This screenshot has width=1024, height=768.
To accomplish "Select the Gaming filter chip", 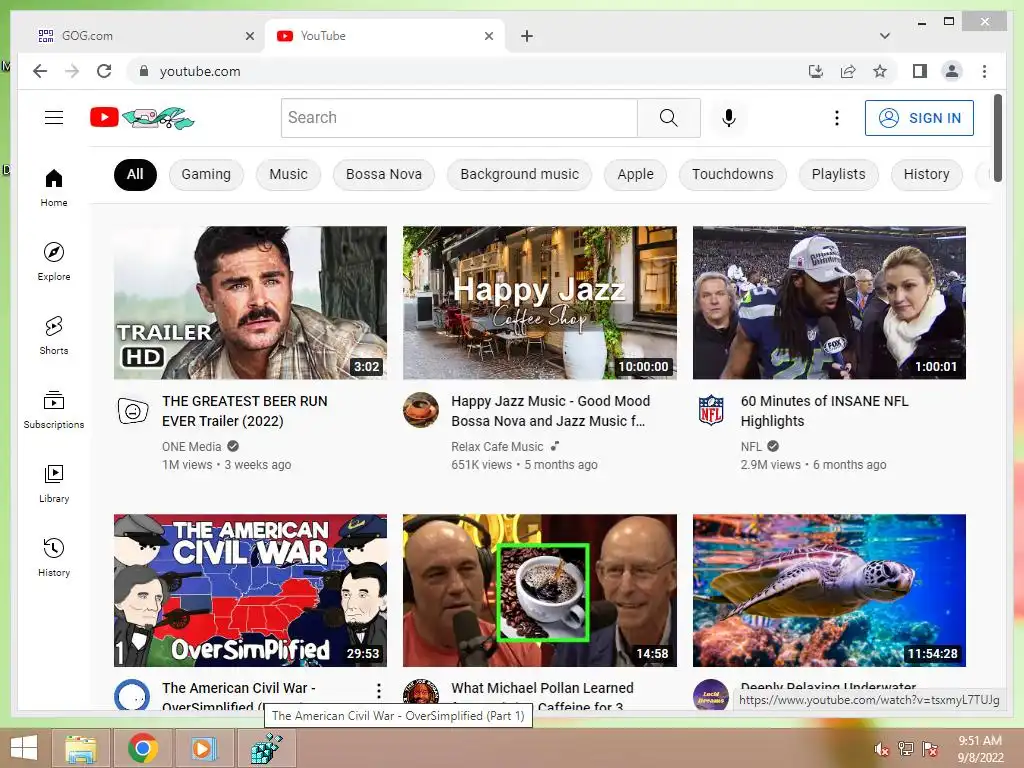I will (x=206, y=174).
